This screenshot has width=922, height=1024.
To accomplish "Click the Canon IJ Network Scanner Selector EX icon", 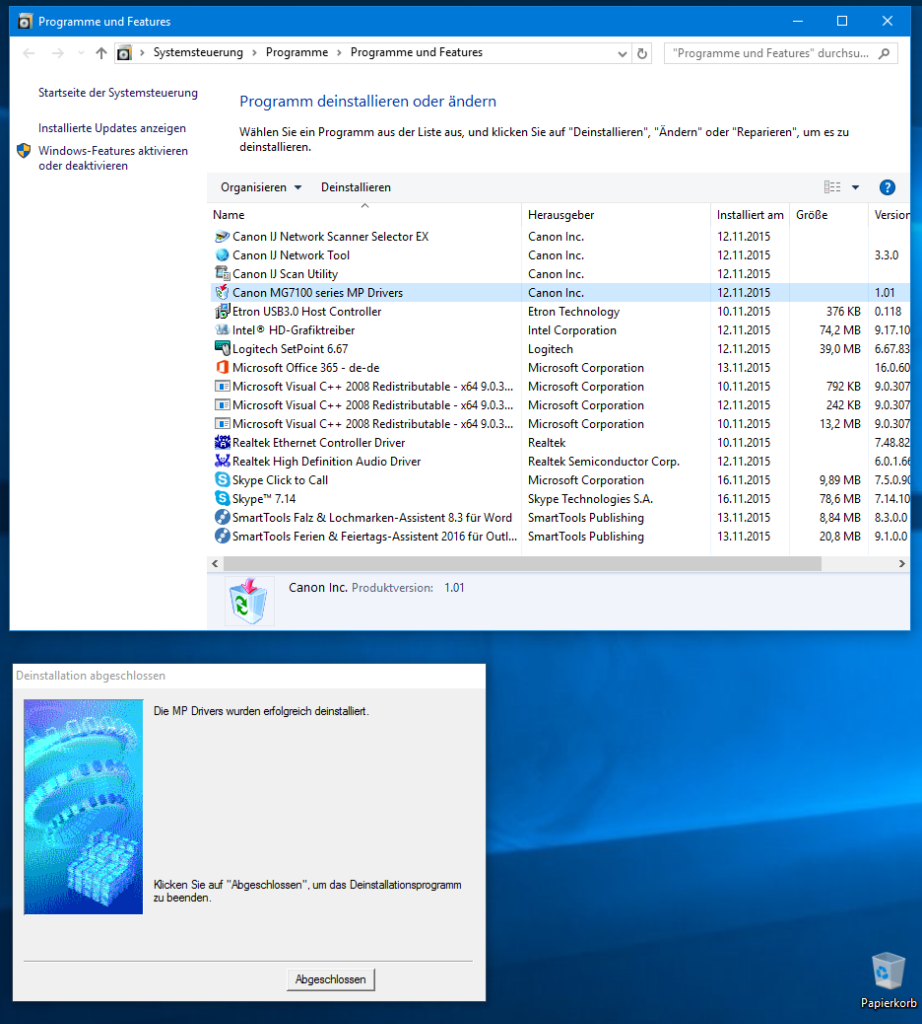I will (x=222, y=236).
